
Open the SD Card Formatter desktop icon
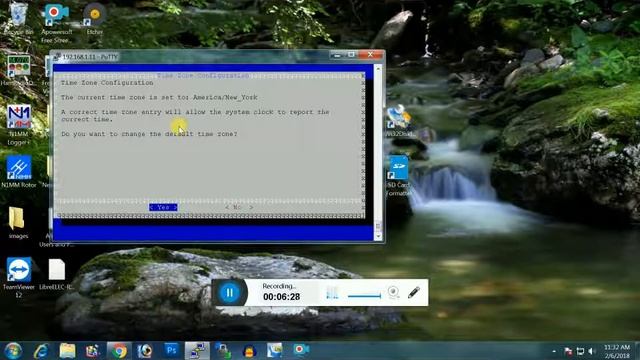click(398, 176)
